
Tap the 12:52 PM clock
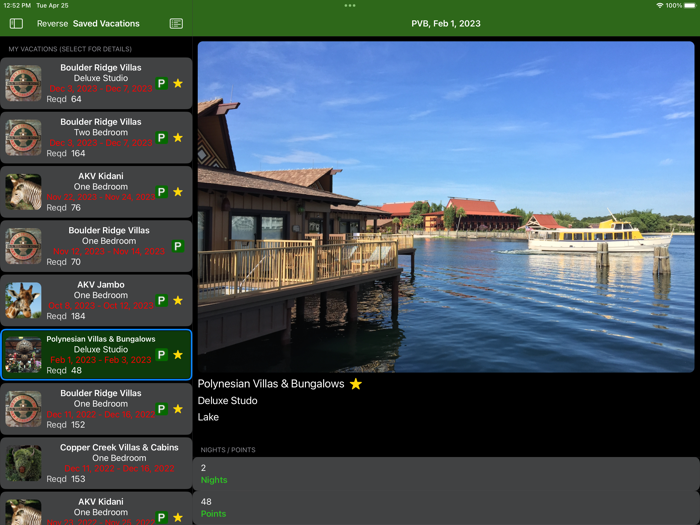(17, 5)
